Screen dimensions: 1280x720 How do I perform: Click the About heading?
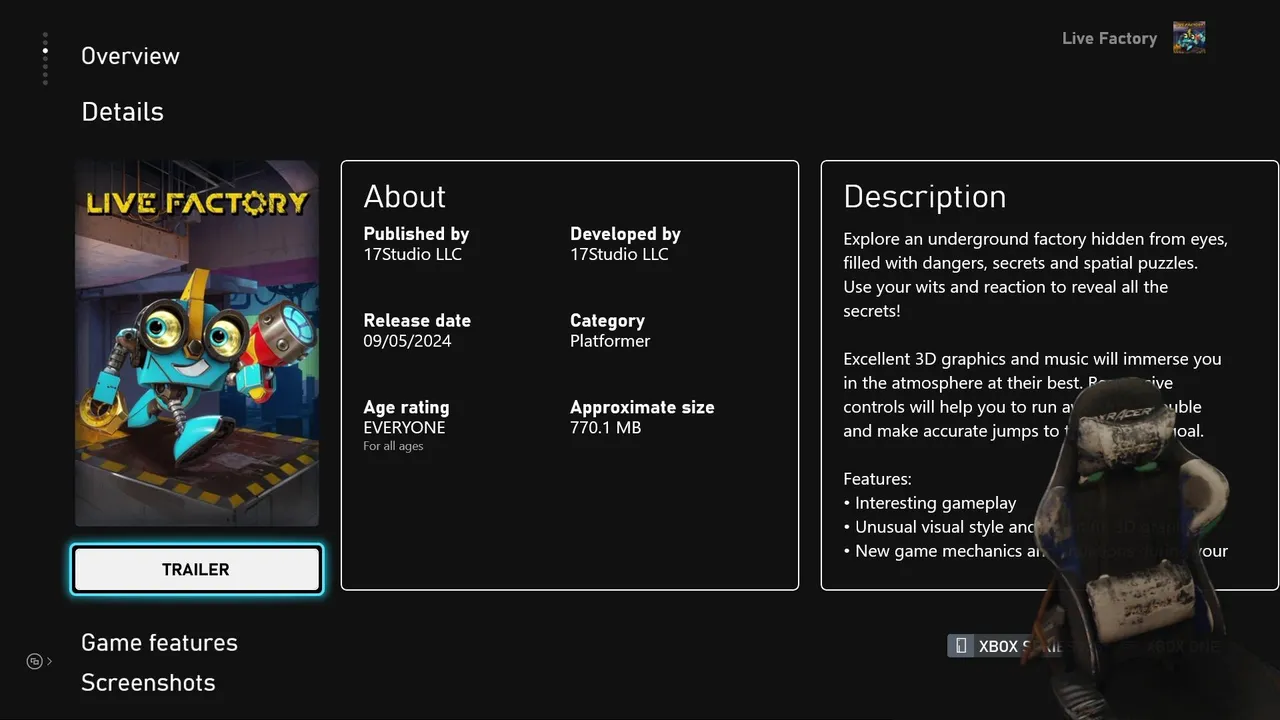click(404, 197)
